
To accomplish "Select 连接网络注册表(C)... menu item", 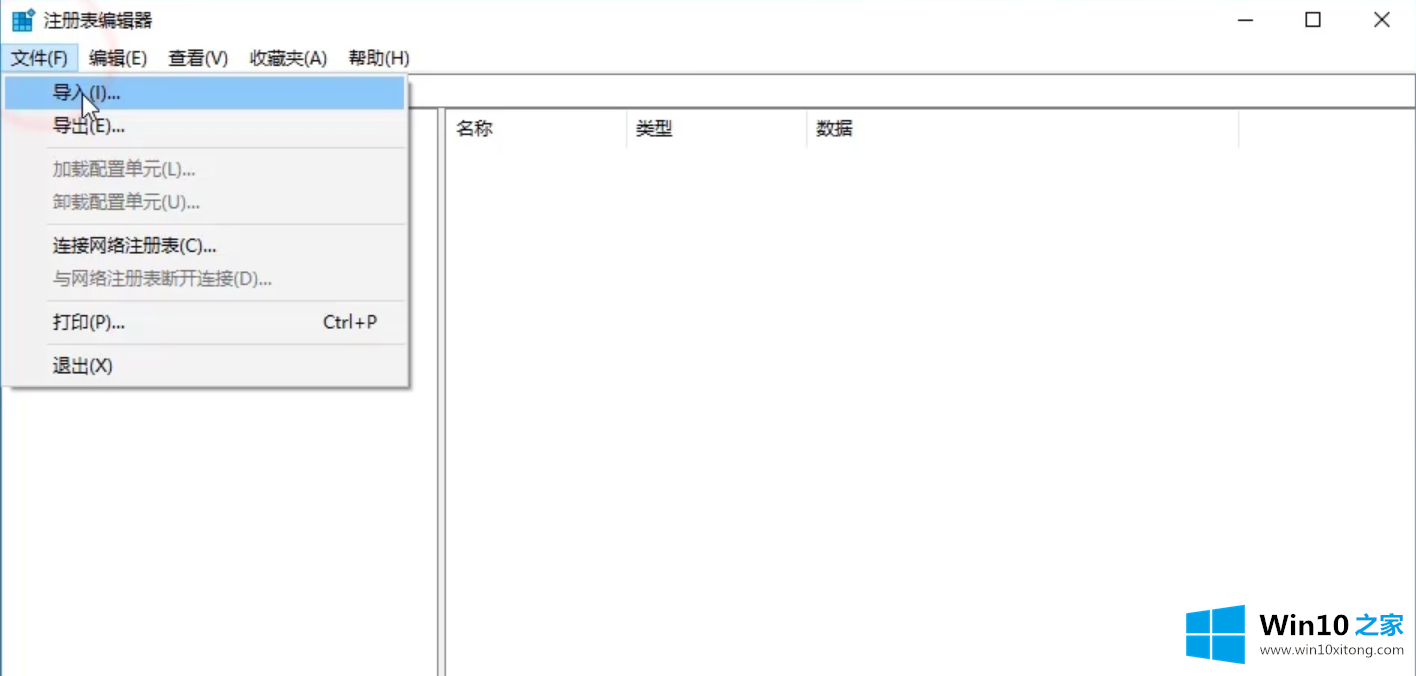I will pyautogui.click(x=134, y=246).
